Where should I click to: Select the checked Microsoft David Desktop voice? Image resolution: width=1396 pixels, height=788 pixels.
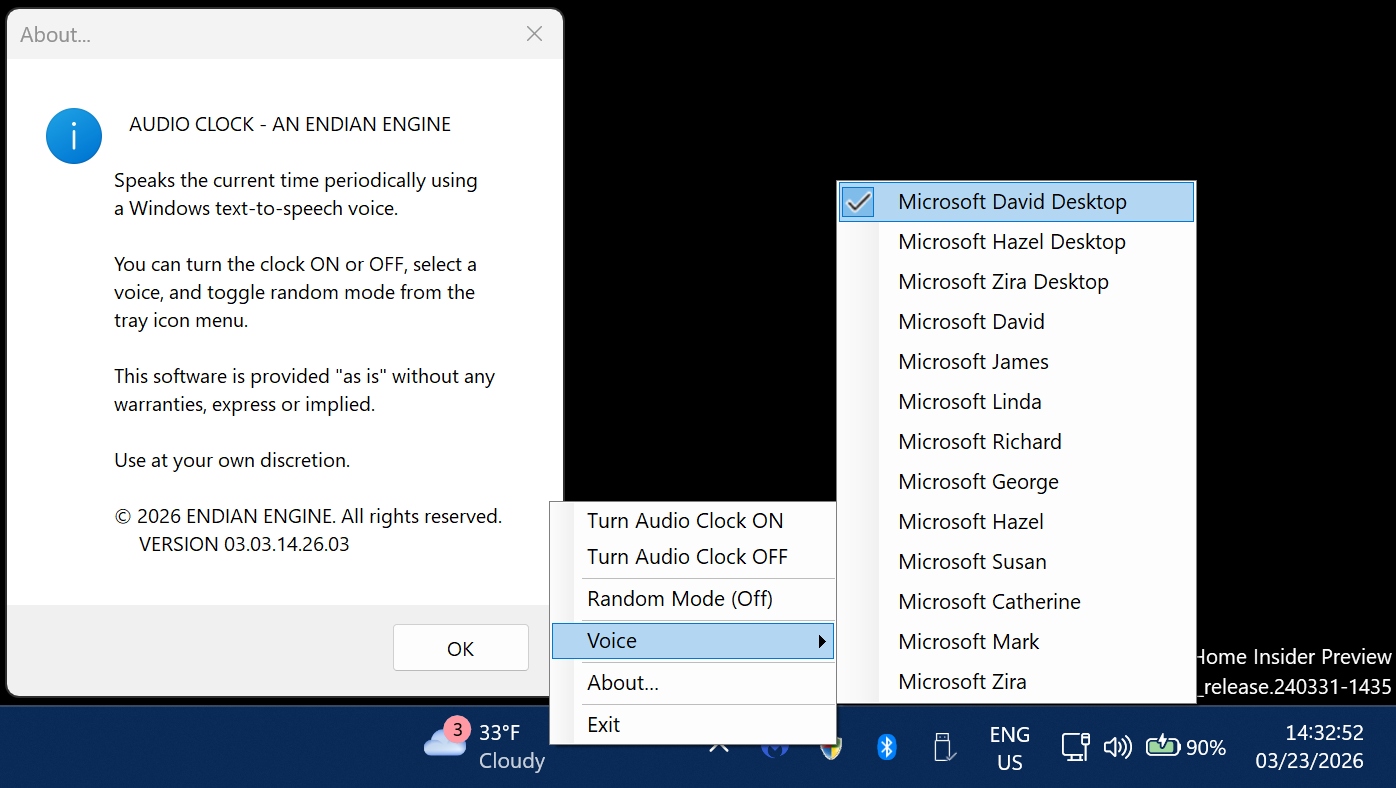point(1016,202)
